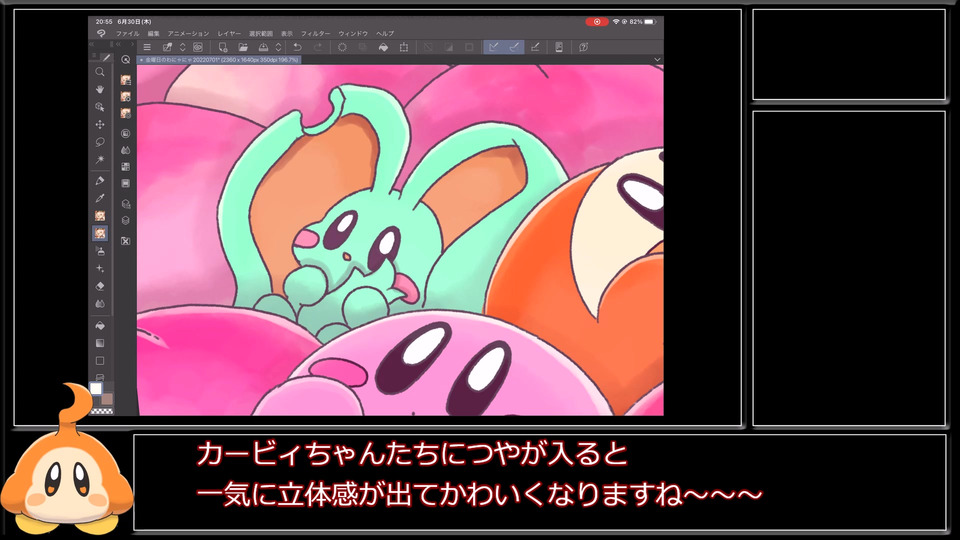
Task: Open the 表示 menu
Action: pos(287,34)
